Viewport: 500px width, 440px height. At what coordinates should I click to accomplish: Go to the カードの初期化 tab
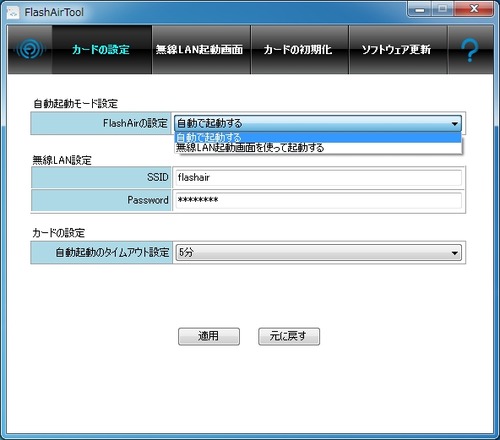coord(299,50)
